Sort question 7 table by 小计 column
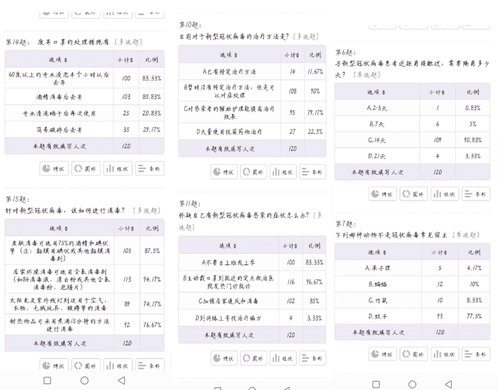The image size is (500, 390). tap(439, 252)
